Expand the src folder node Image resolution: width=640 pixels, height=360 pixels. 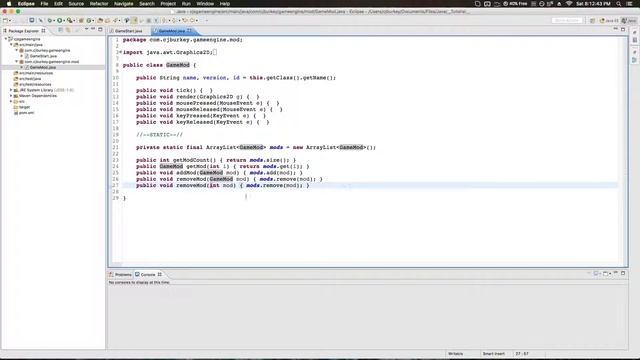coord(11,101)
